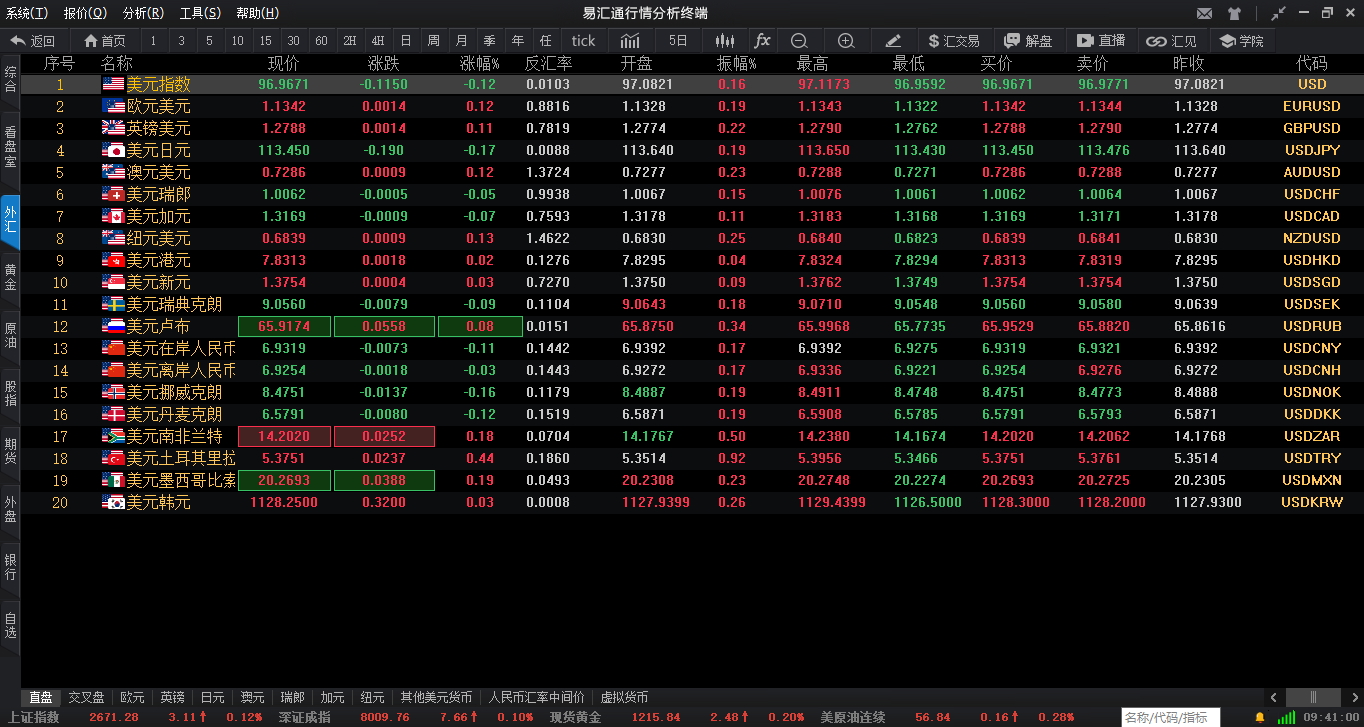
Task: Open 解盘 market commentary
Action: [x=1028, y=41]
